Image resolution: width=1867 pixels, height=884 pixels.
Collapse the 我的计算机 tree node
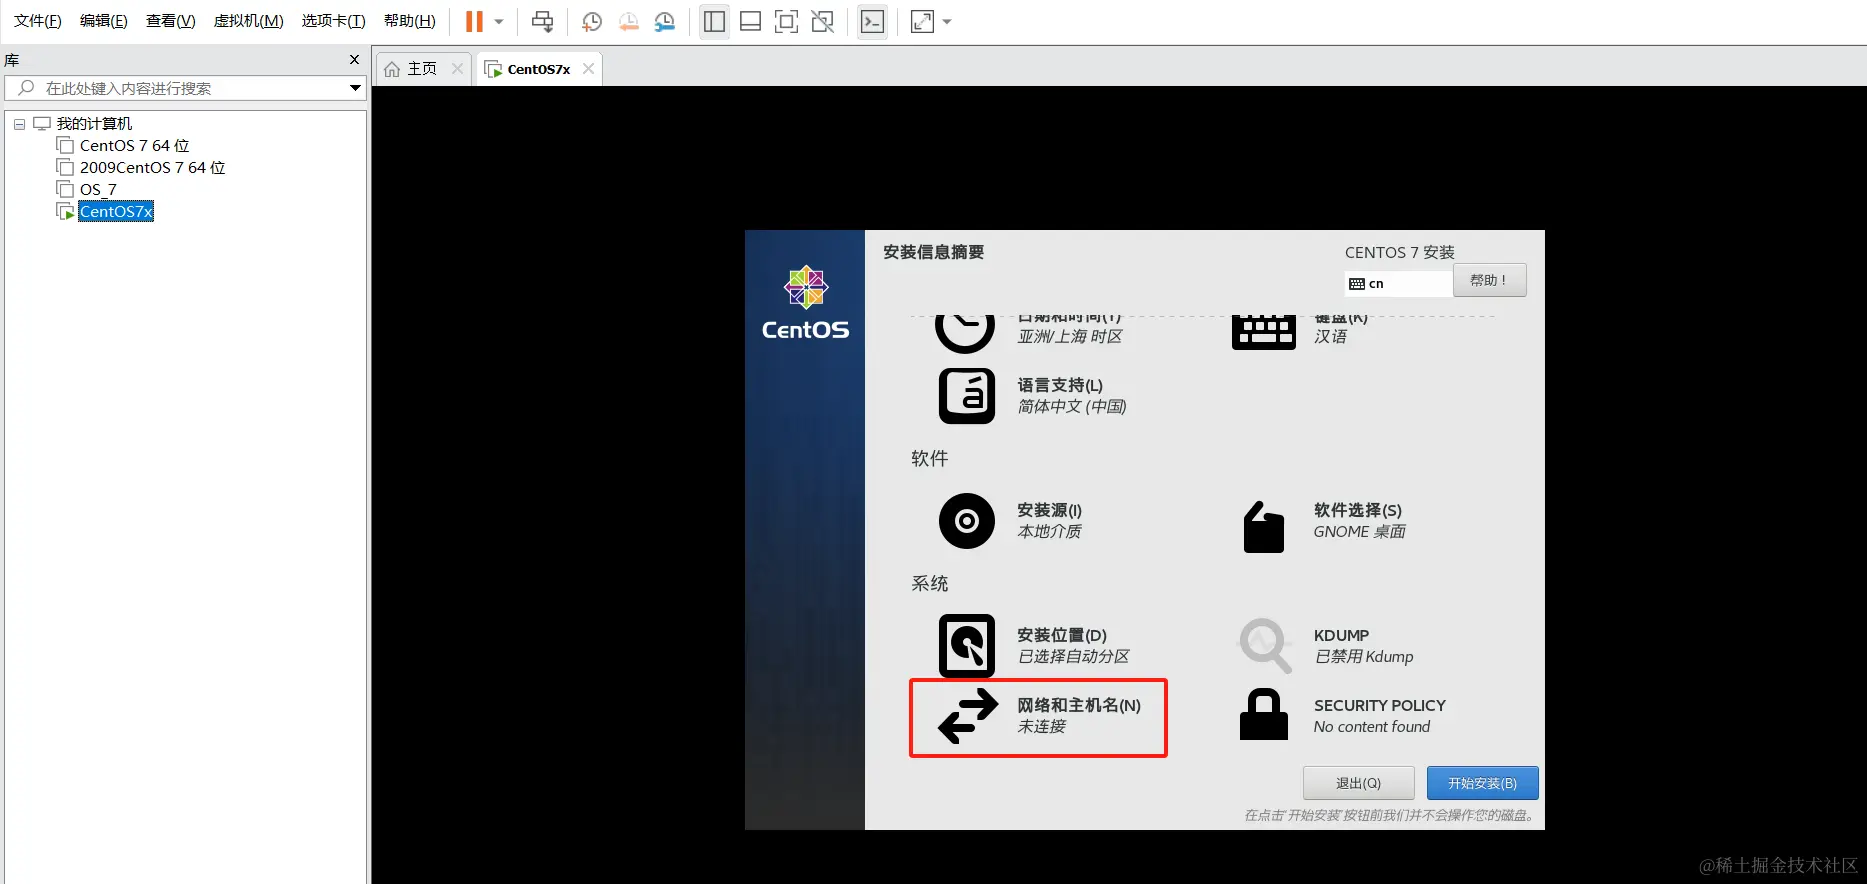tap(19, 124)
